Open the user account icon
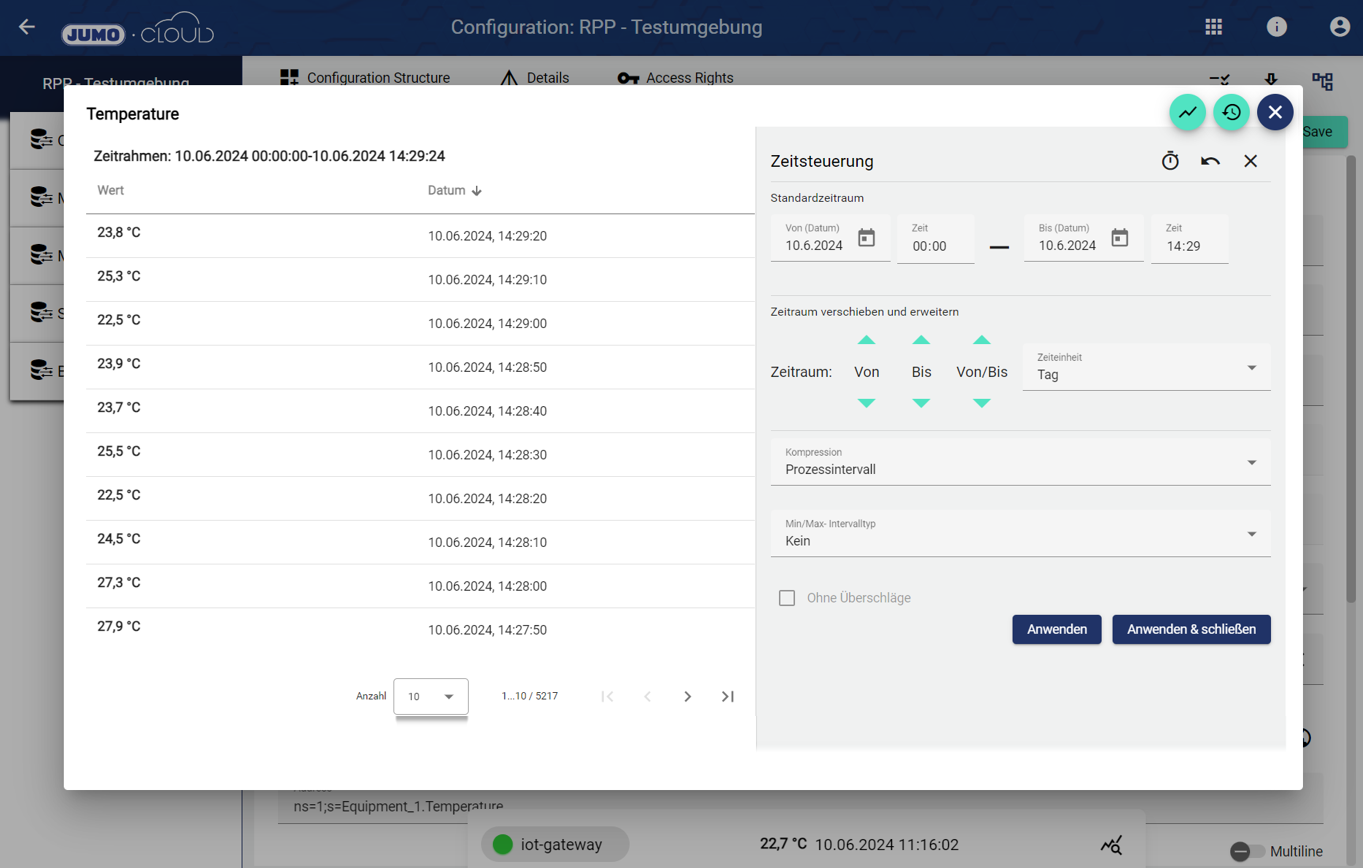This screenshot has height=868, width=1363. [x=1339, y=27]
